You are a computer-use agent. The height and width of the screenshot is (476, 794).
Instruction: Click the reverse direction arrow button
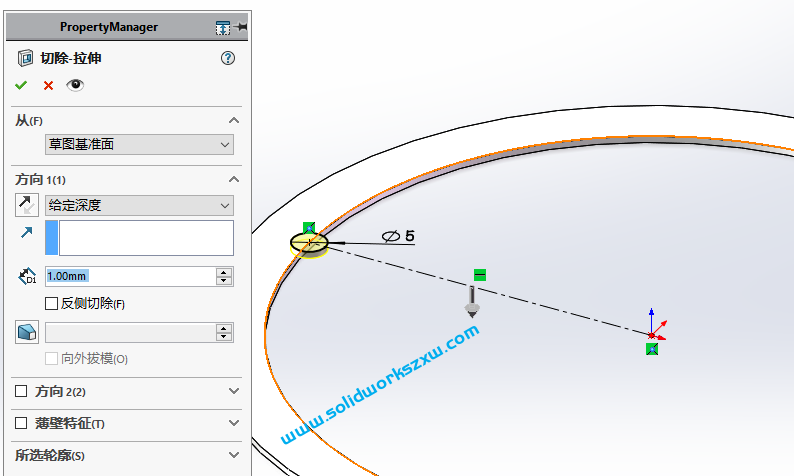(26, 206)
